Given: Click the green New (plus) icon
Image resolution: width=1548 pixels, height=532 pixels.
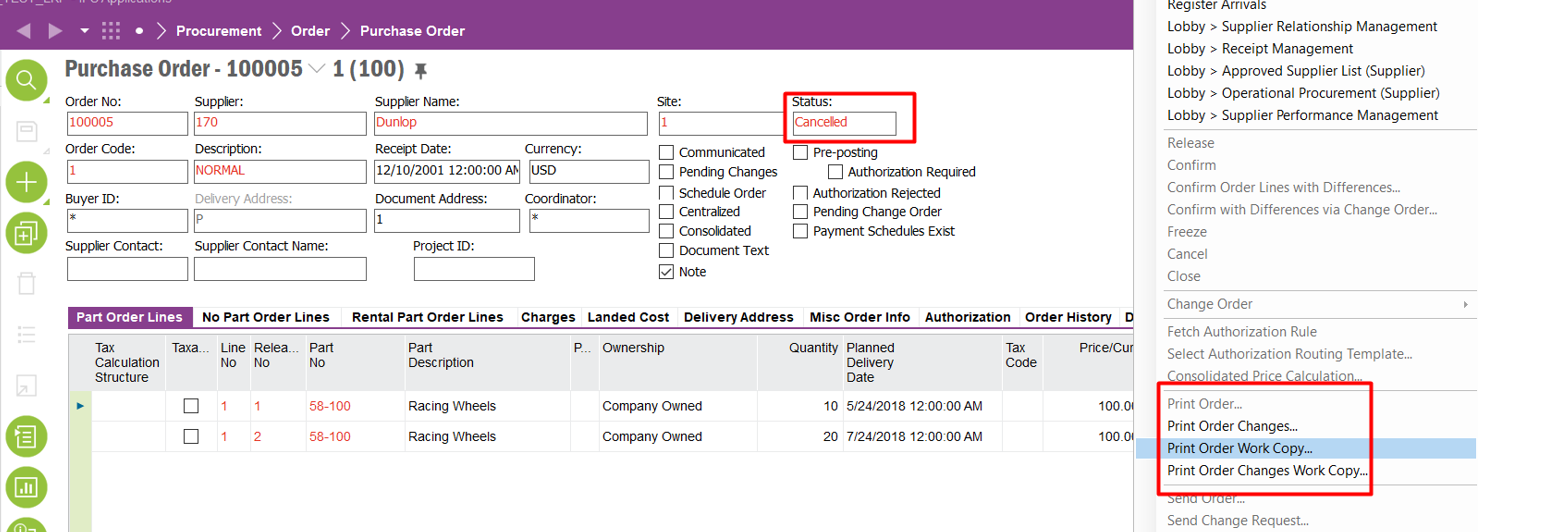Looking at the screenshot, I should tap(26, 182).
